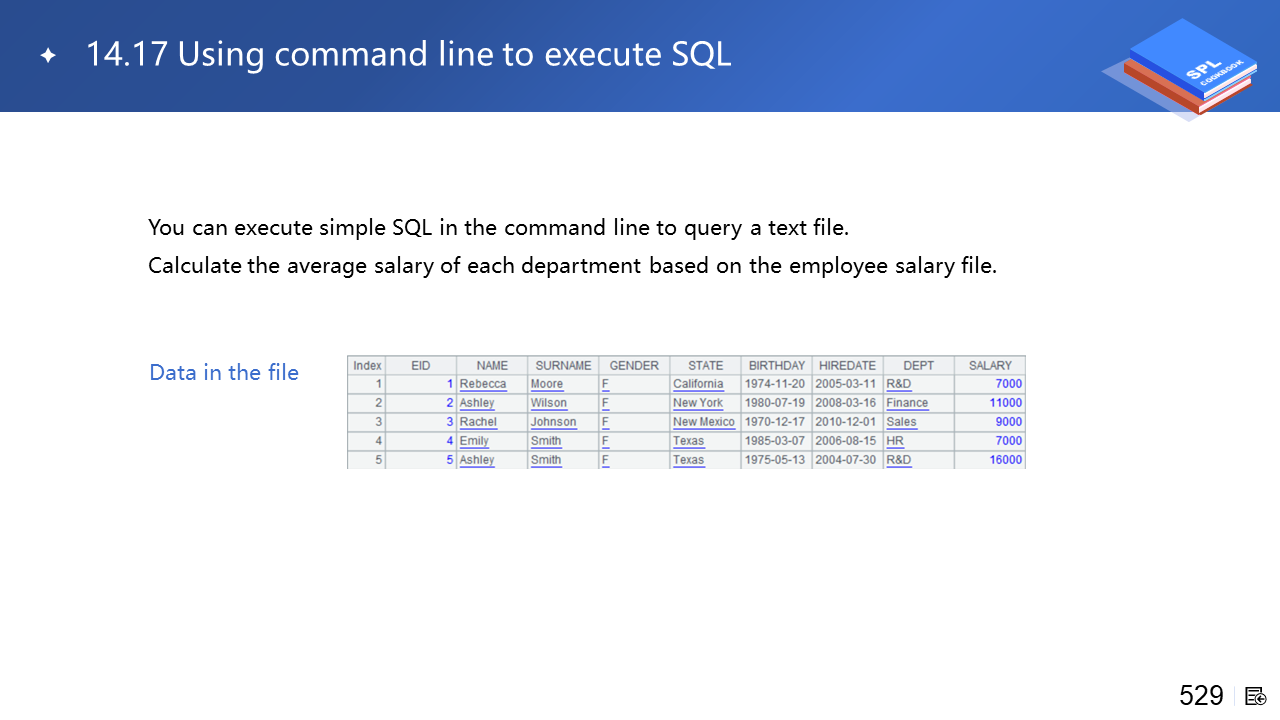The image size is (1280, 720).
Task: Click the 'California' state cell
Action: 698,384
